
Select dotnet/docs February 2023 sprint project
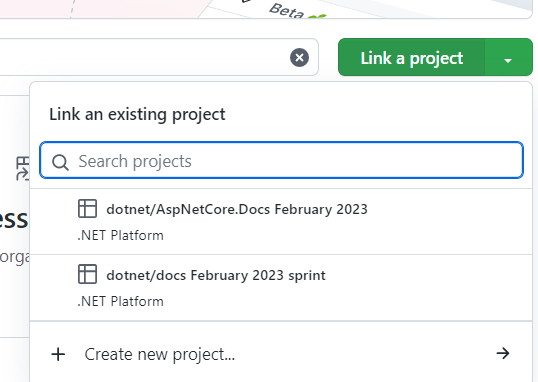tap(281, 288)
